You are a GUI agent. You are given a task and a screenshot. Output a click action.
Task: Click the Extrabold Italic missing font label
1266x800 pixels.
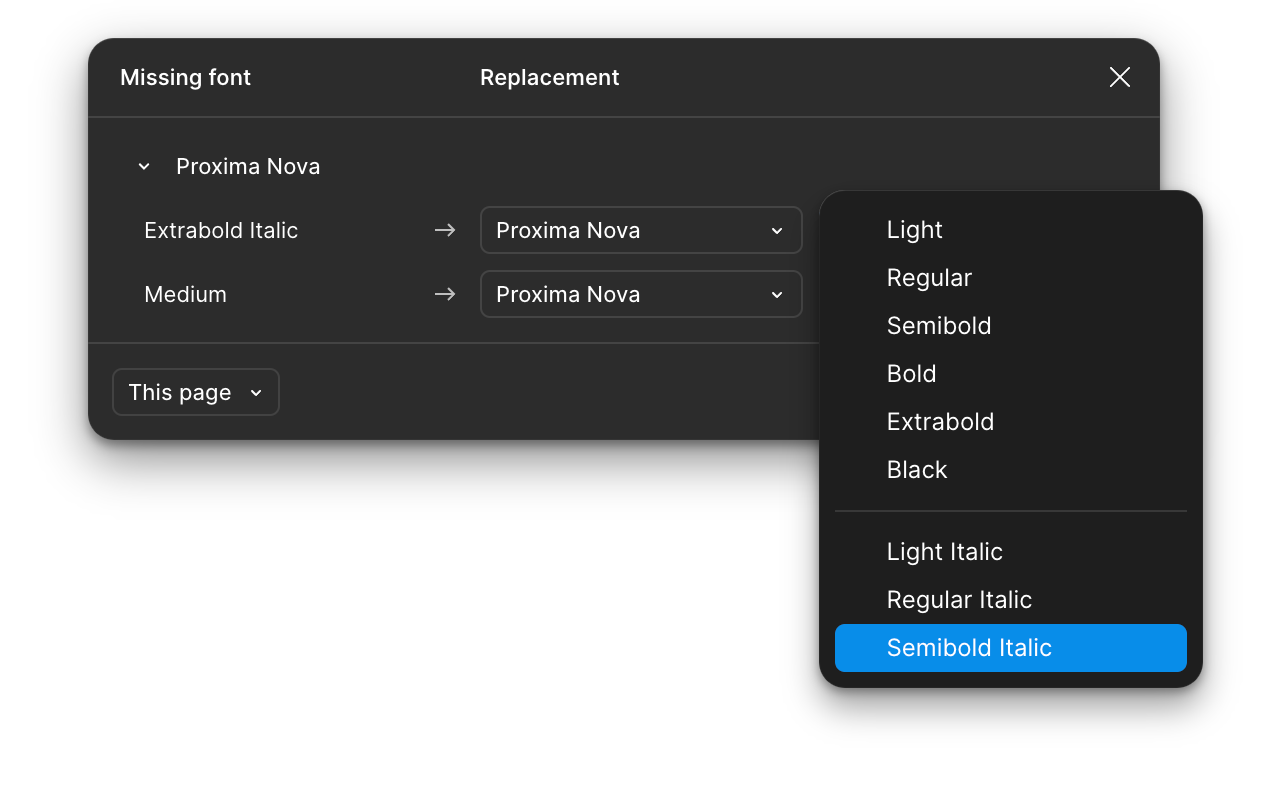tap(221, 230)
